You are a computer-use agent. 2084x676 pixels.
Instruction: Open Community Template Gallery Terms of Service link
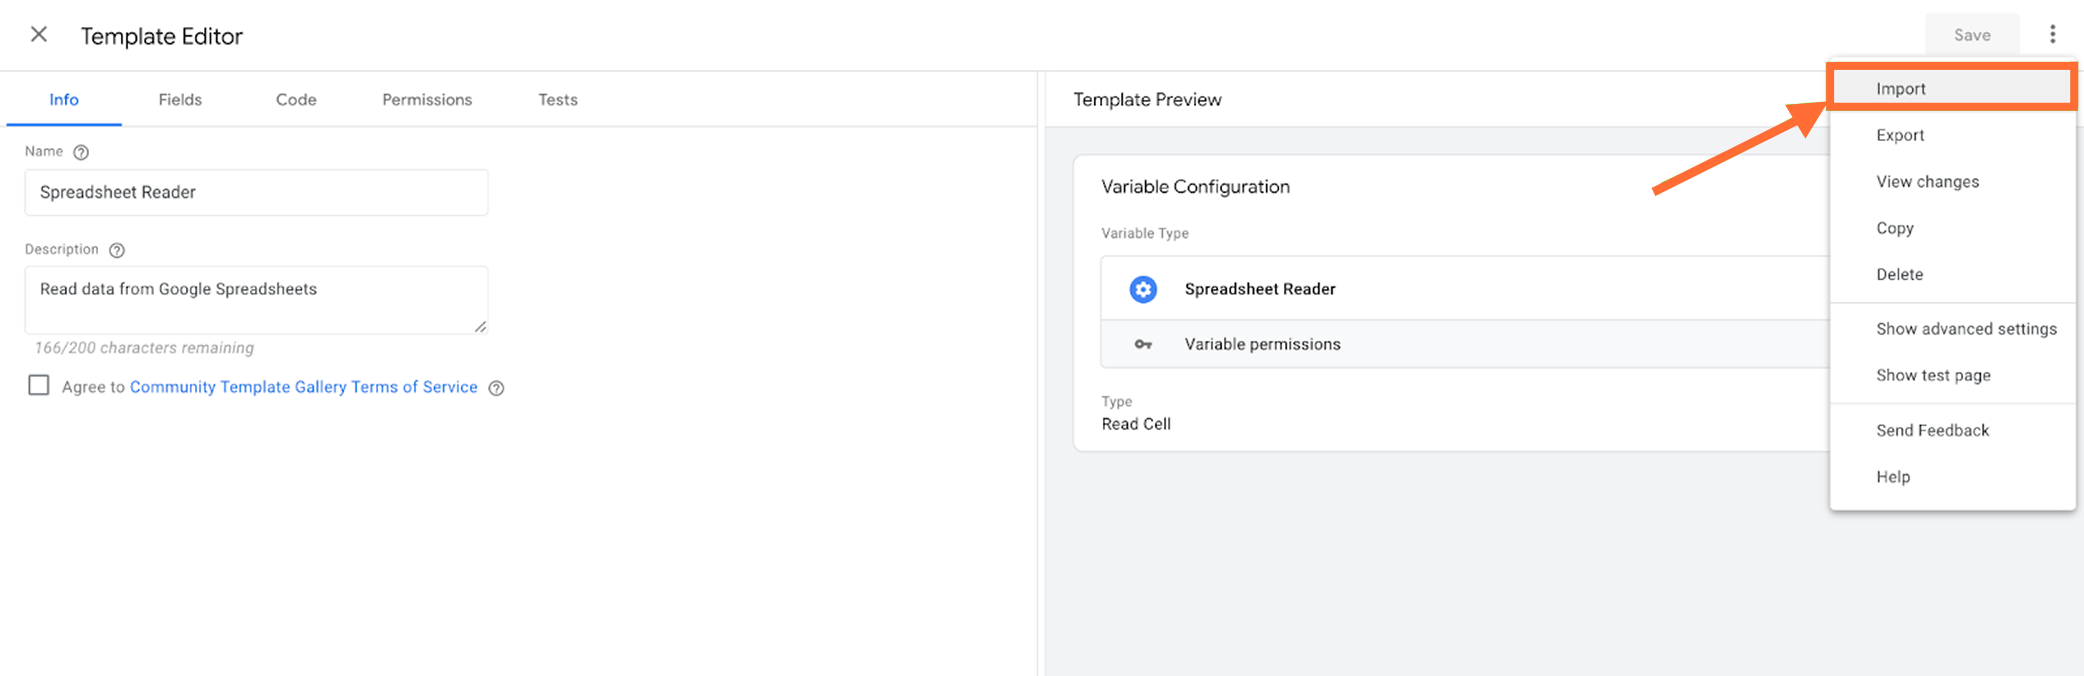(304, 387)
